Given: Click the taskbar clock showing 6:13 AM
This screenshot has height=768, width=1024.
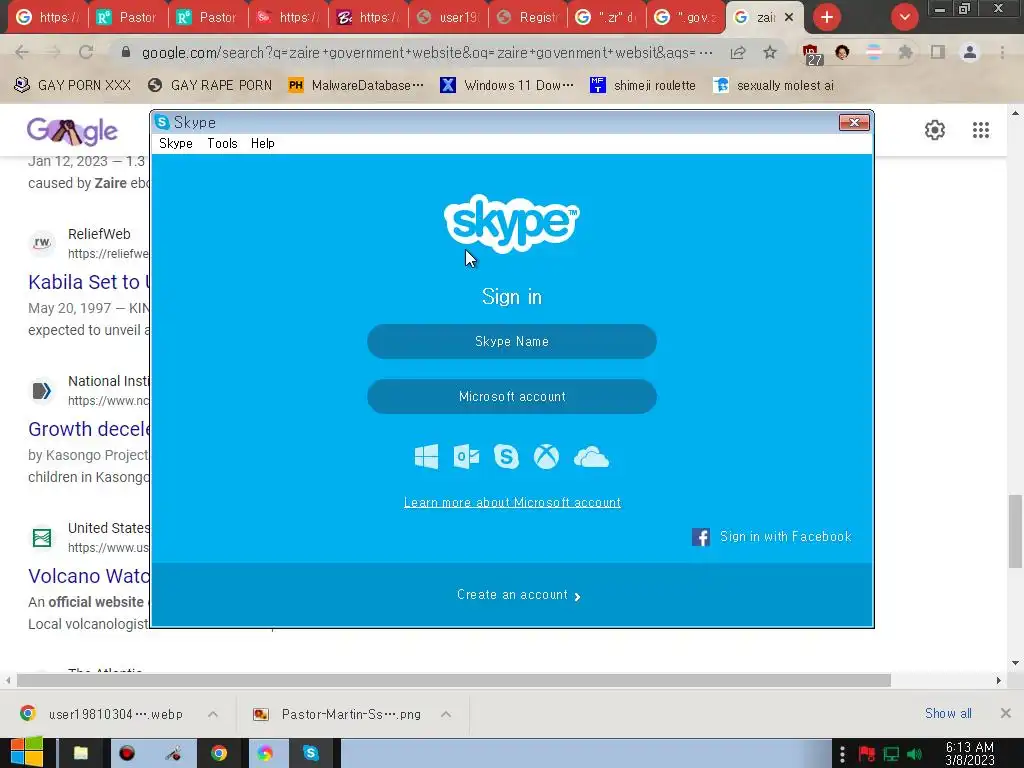Looking at the screenshot, I should [970, 754].
